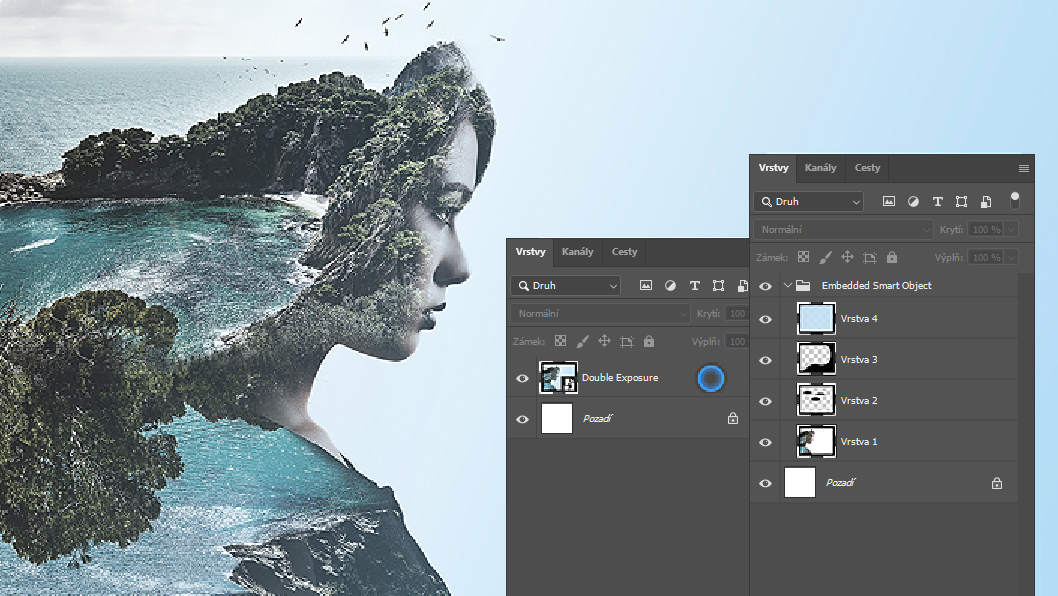The height and width of the screenshot is (596, 1058).
Task: Open the Druh dropdown in left panel
Action: click(565, 285)
